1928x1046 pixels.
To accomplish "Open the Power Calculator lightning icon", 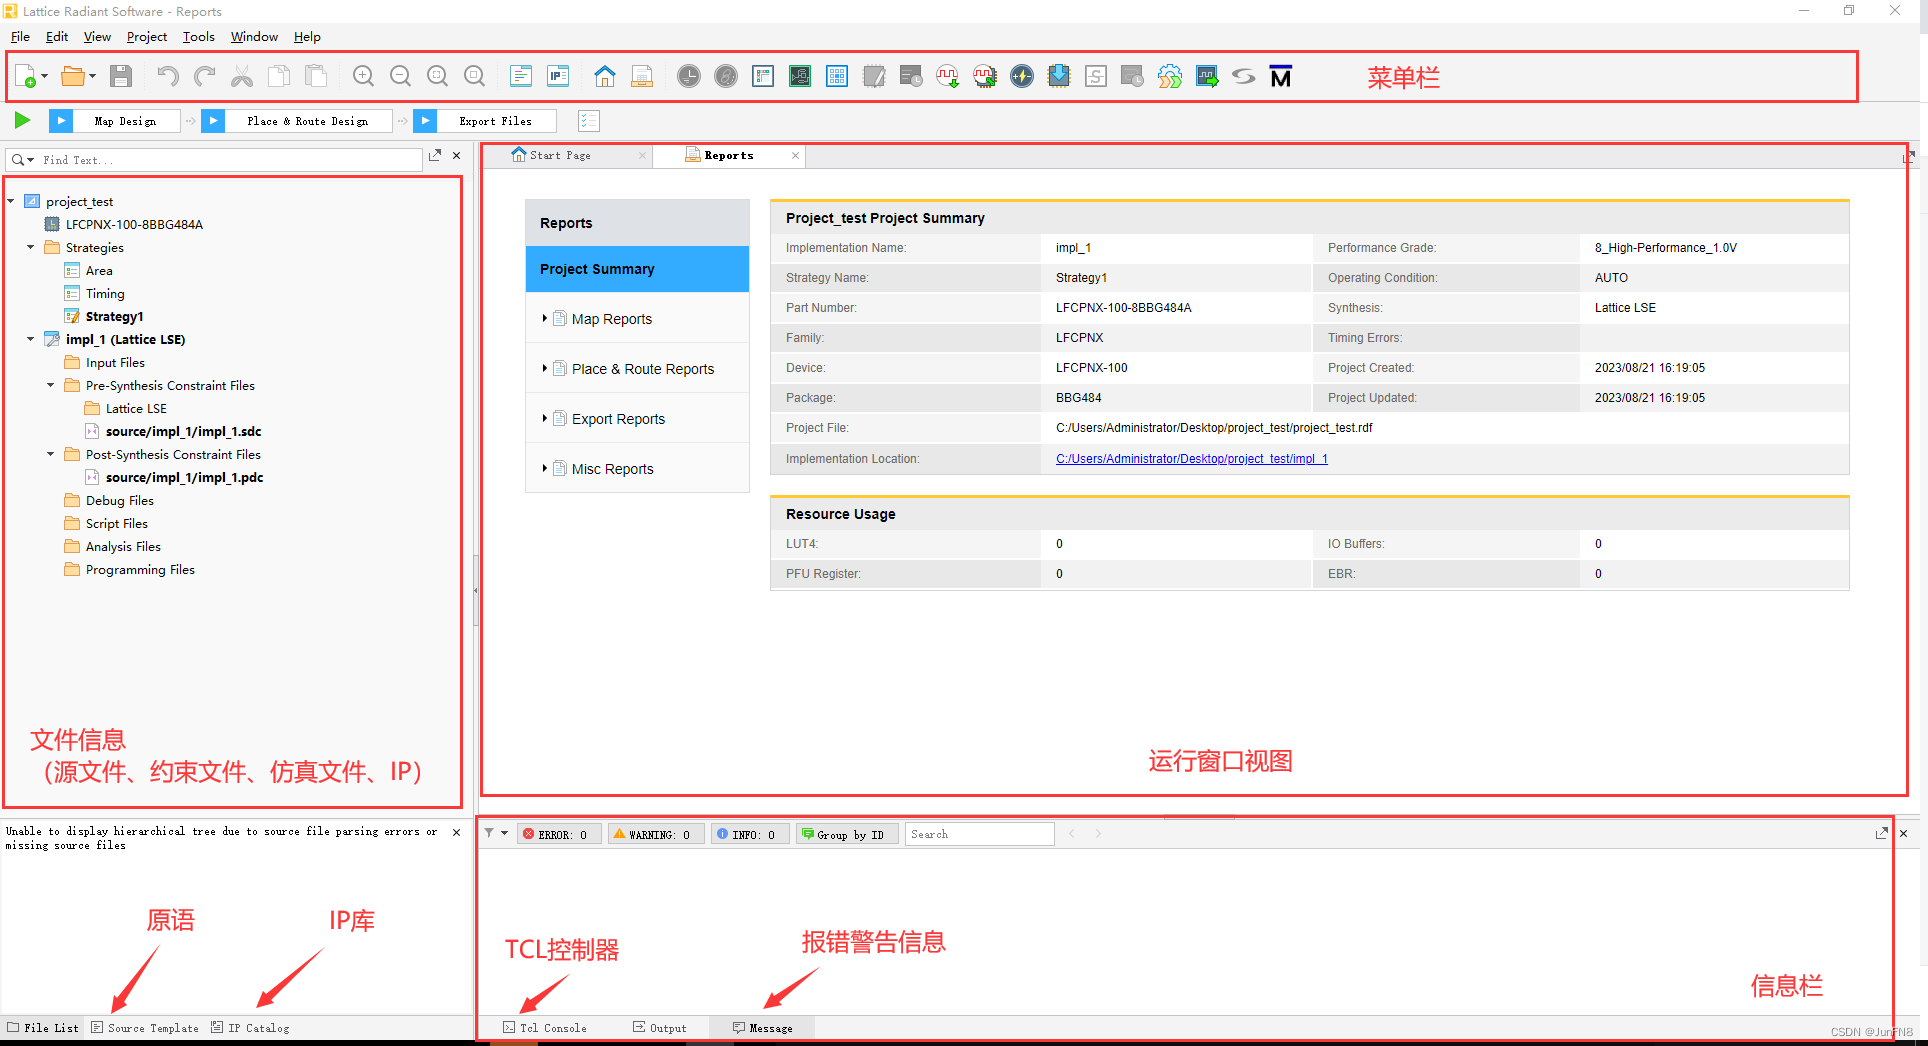I will [1022, 76].
